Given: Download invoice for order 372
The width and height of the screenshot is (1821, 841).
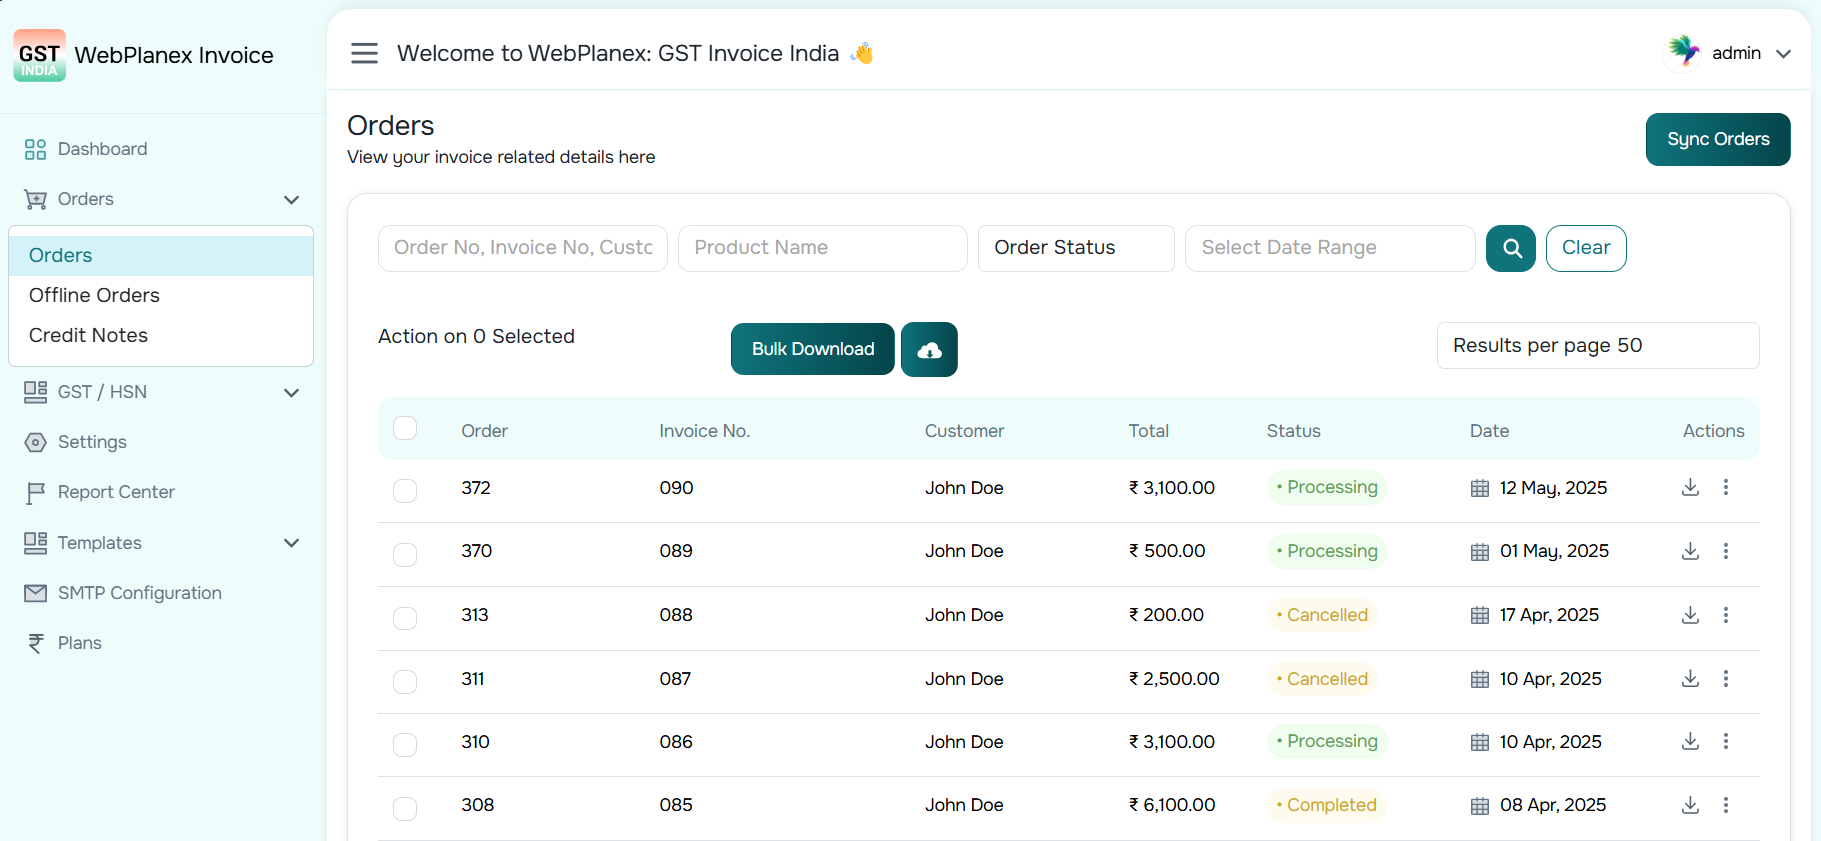Looking at the screenshot, I should [x=1690, y=487].
